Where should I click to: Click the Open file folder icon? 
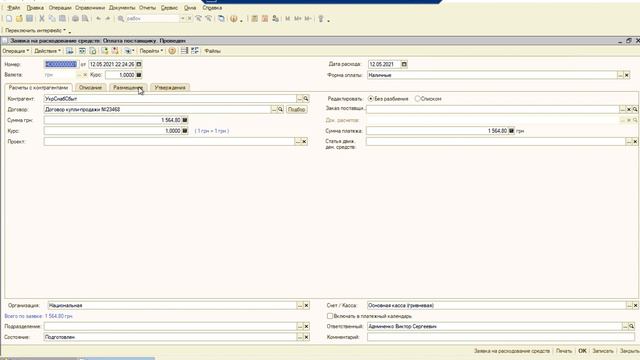(x=19, y=19)
